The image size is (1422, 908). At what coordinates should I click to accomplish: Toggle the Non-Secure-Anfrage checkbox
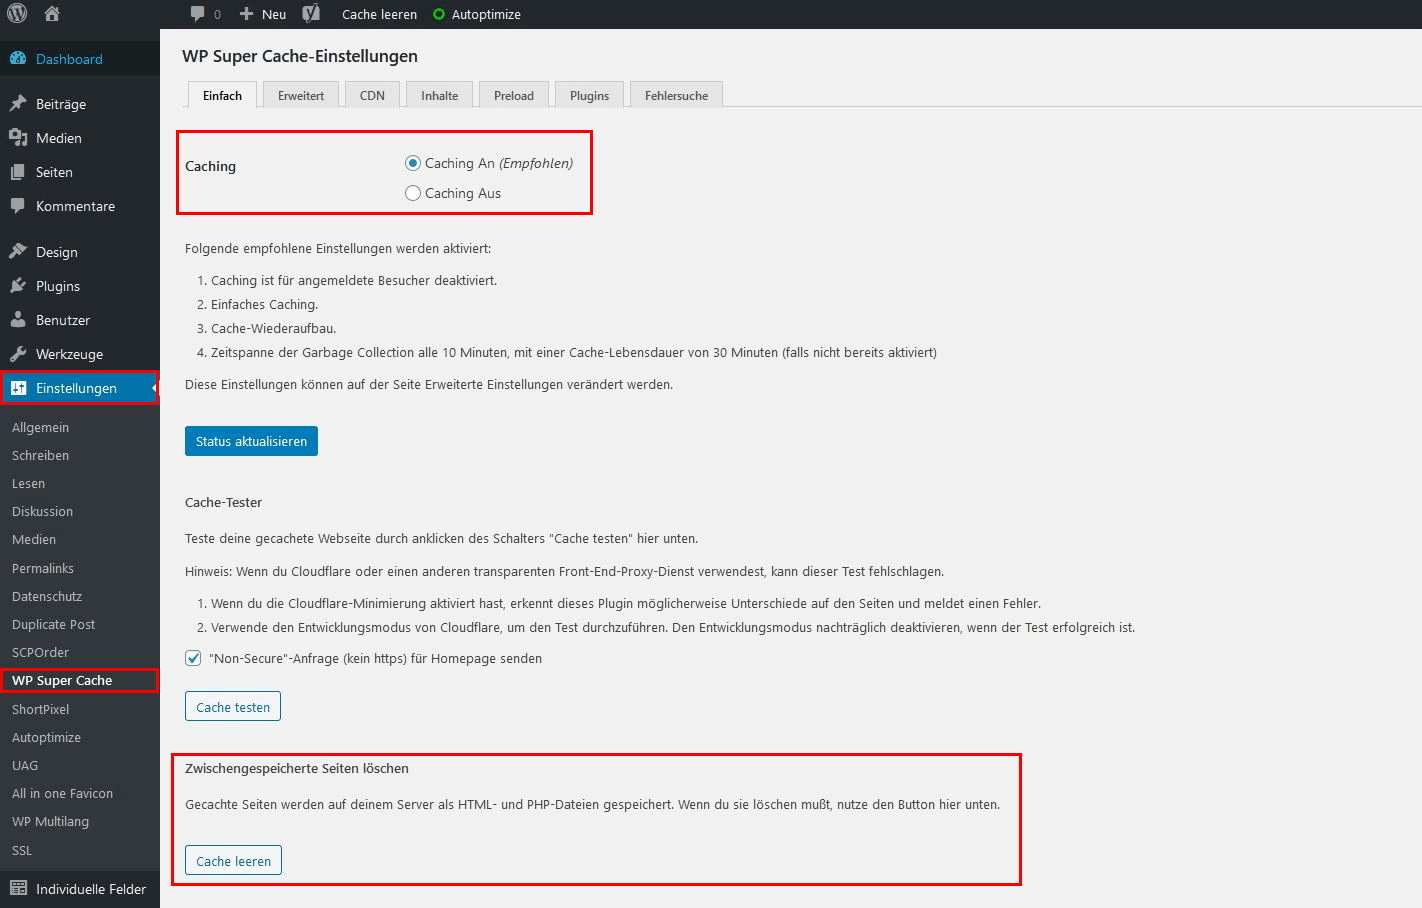(x=193, y=658)
